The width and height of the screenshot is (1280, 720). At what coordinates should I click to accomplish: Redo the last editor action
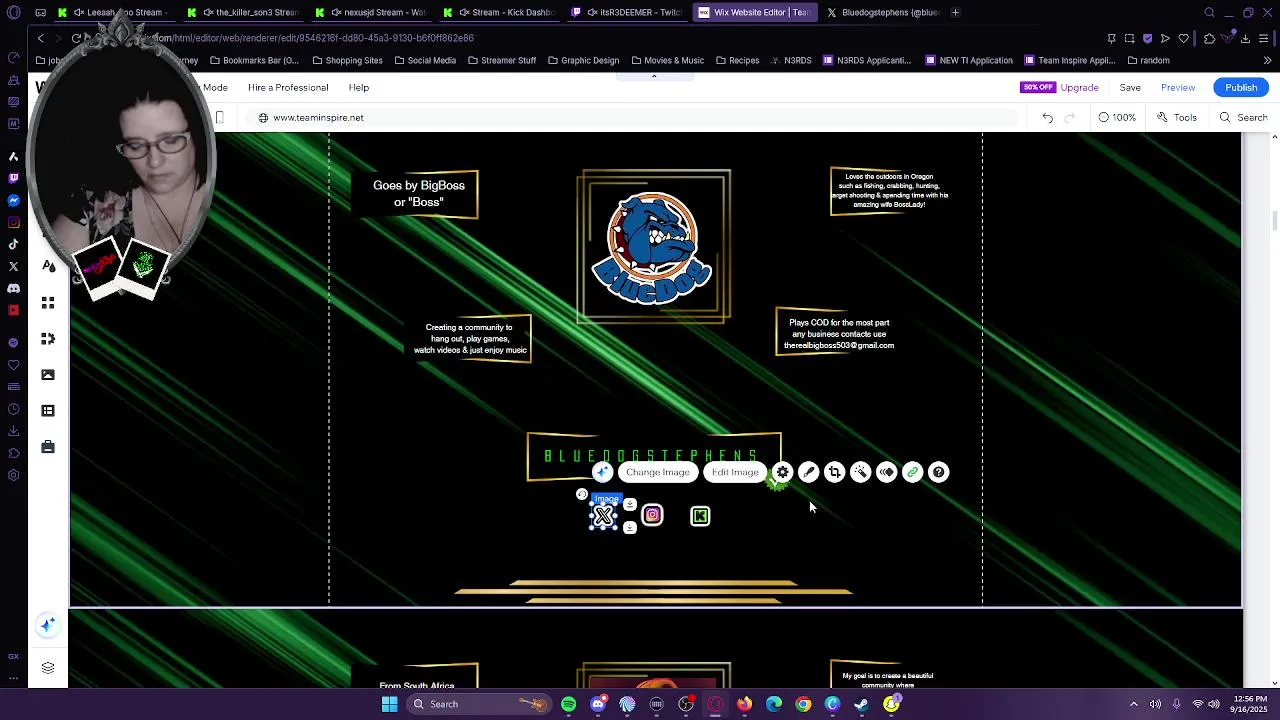pyautogui.click(x=1069, y=118)
